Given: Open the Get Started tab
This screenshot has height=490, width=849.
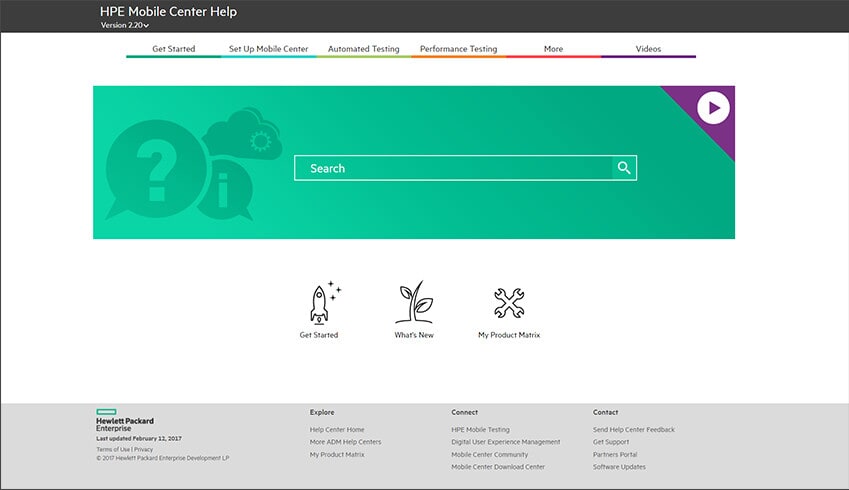Looking at the screenshot, I should tap(173, 49).
